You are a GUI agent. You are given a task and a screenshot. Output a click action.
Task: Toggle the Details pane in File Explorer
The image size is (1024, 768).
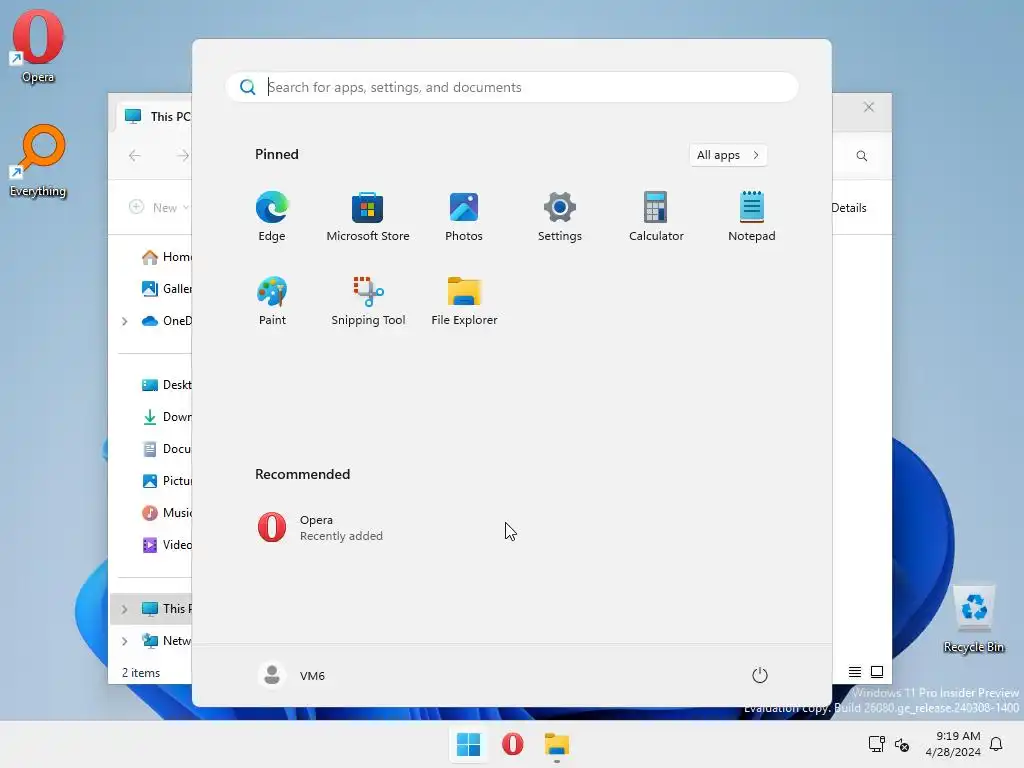(848, 208)
